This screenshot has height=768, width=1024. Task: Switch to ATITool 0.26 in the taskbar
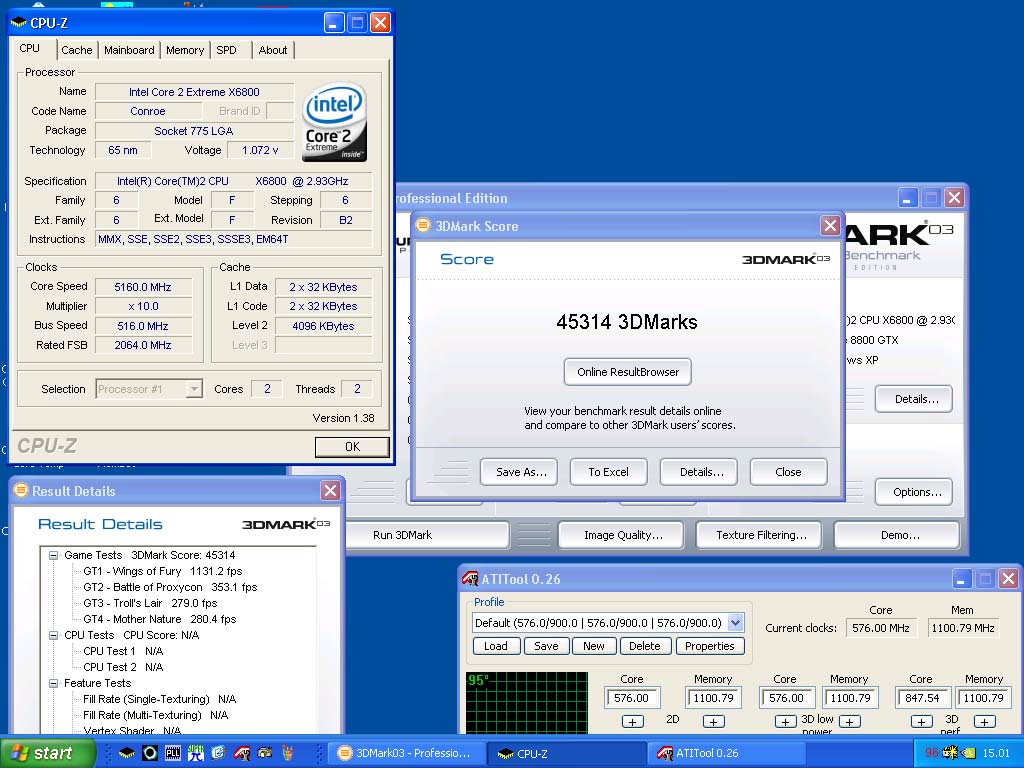[727, 753]
